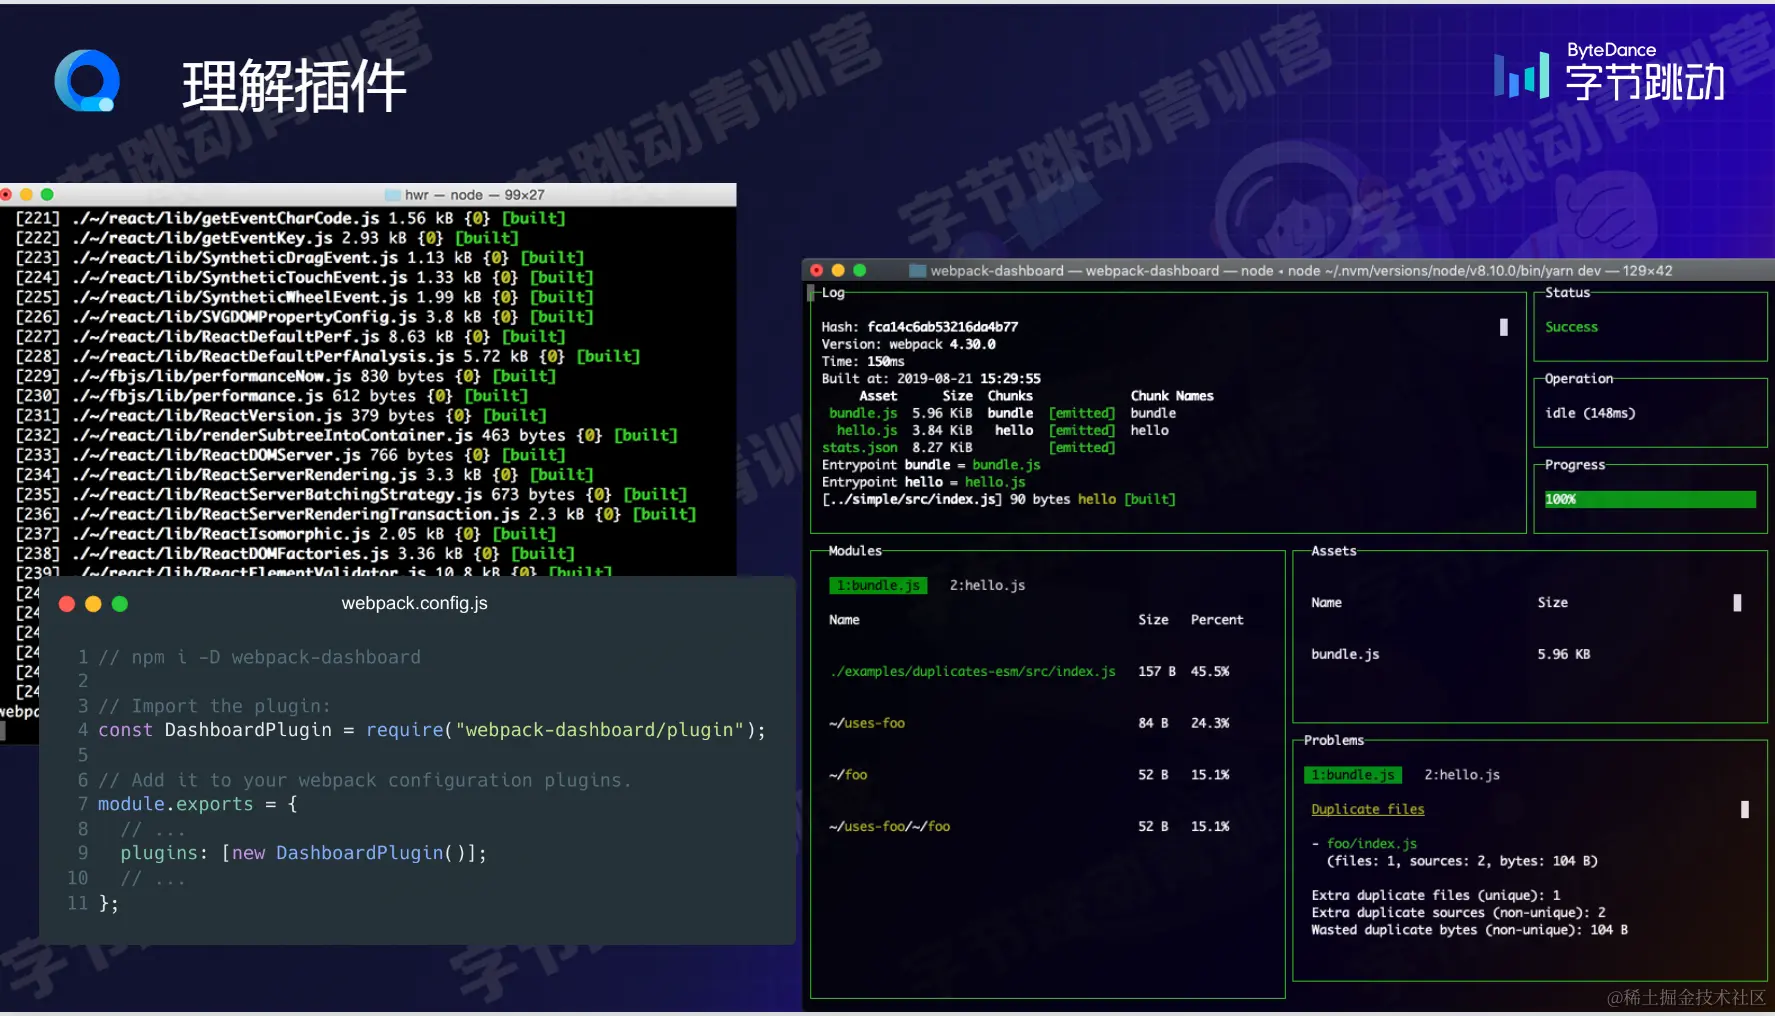The width and height of the screenshot is (1775, 1016).
Task: Minimize the webpack.config.js window with yellow button
Action: [93, 604]
